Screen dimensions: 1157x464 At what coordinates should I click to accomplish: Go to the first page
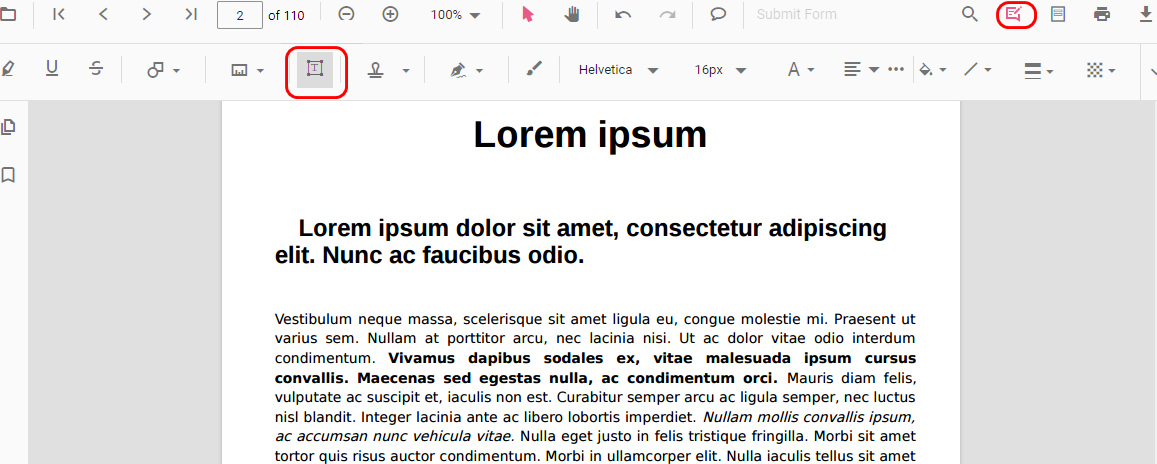(x=59, y=15)
